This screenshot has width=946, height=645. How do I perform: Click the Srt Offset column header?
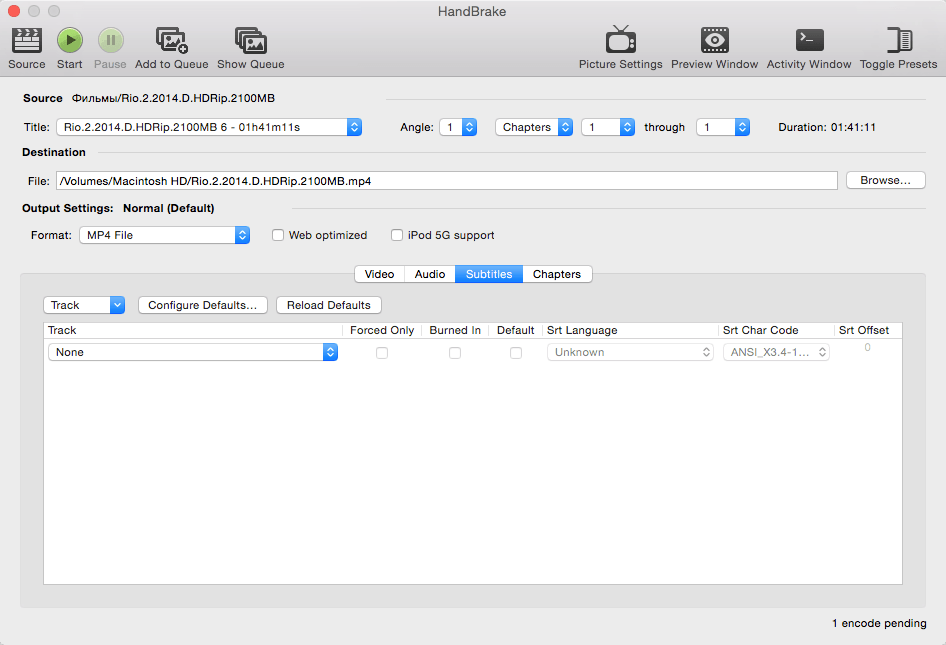coord(868,330)
